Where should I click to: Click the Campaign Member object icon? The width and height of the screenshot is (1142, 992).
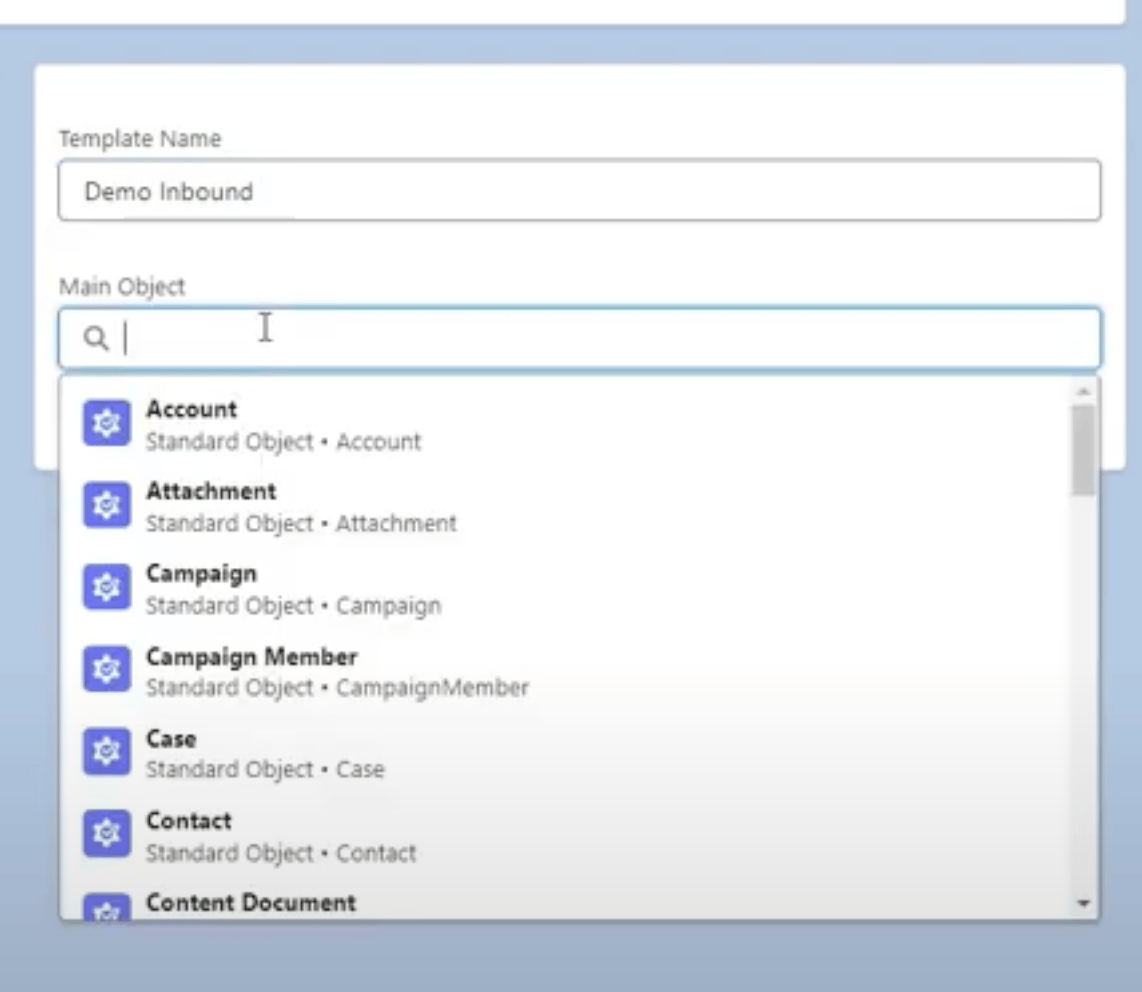coord(106,669)
